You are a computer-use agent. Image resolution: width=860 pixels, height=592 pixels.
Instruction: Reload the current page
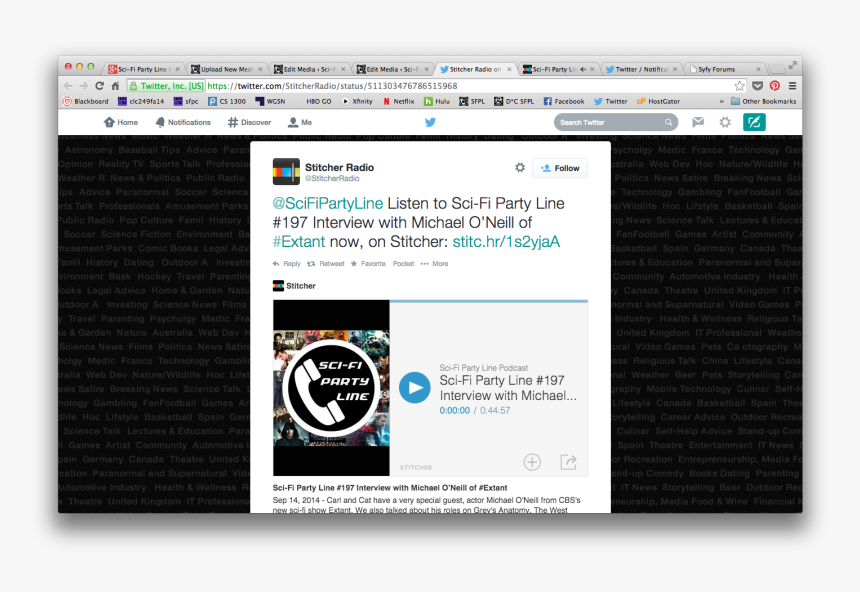(99, 86)
